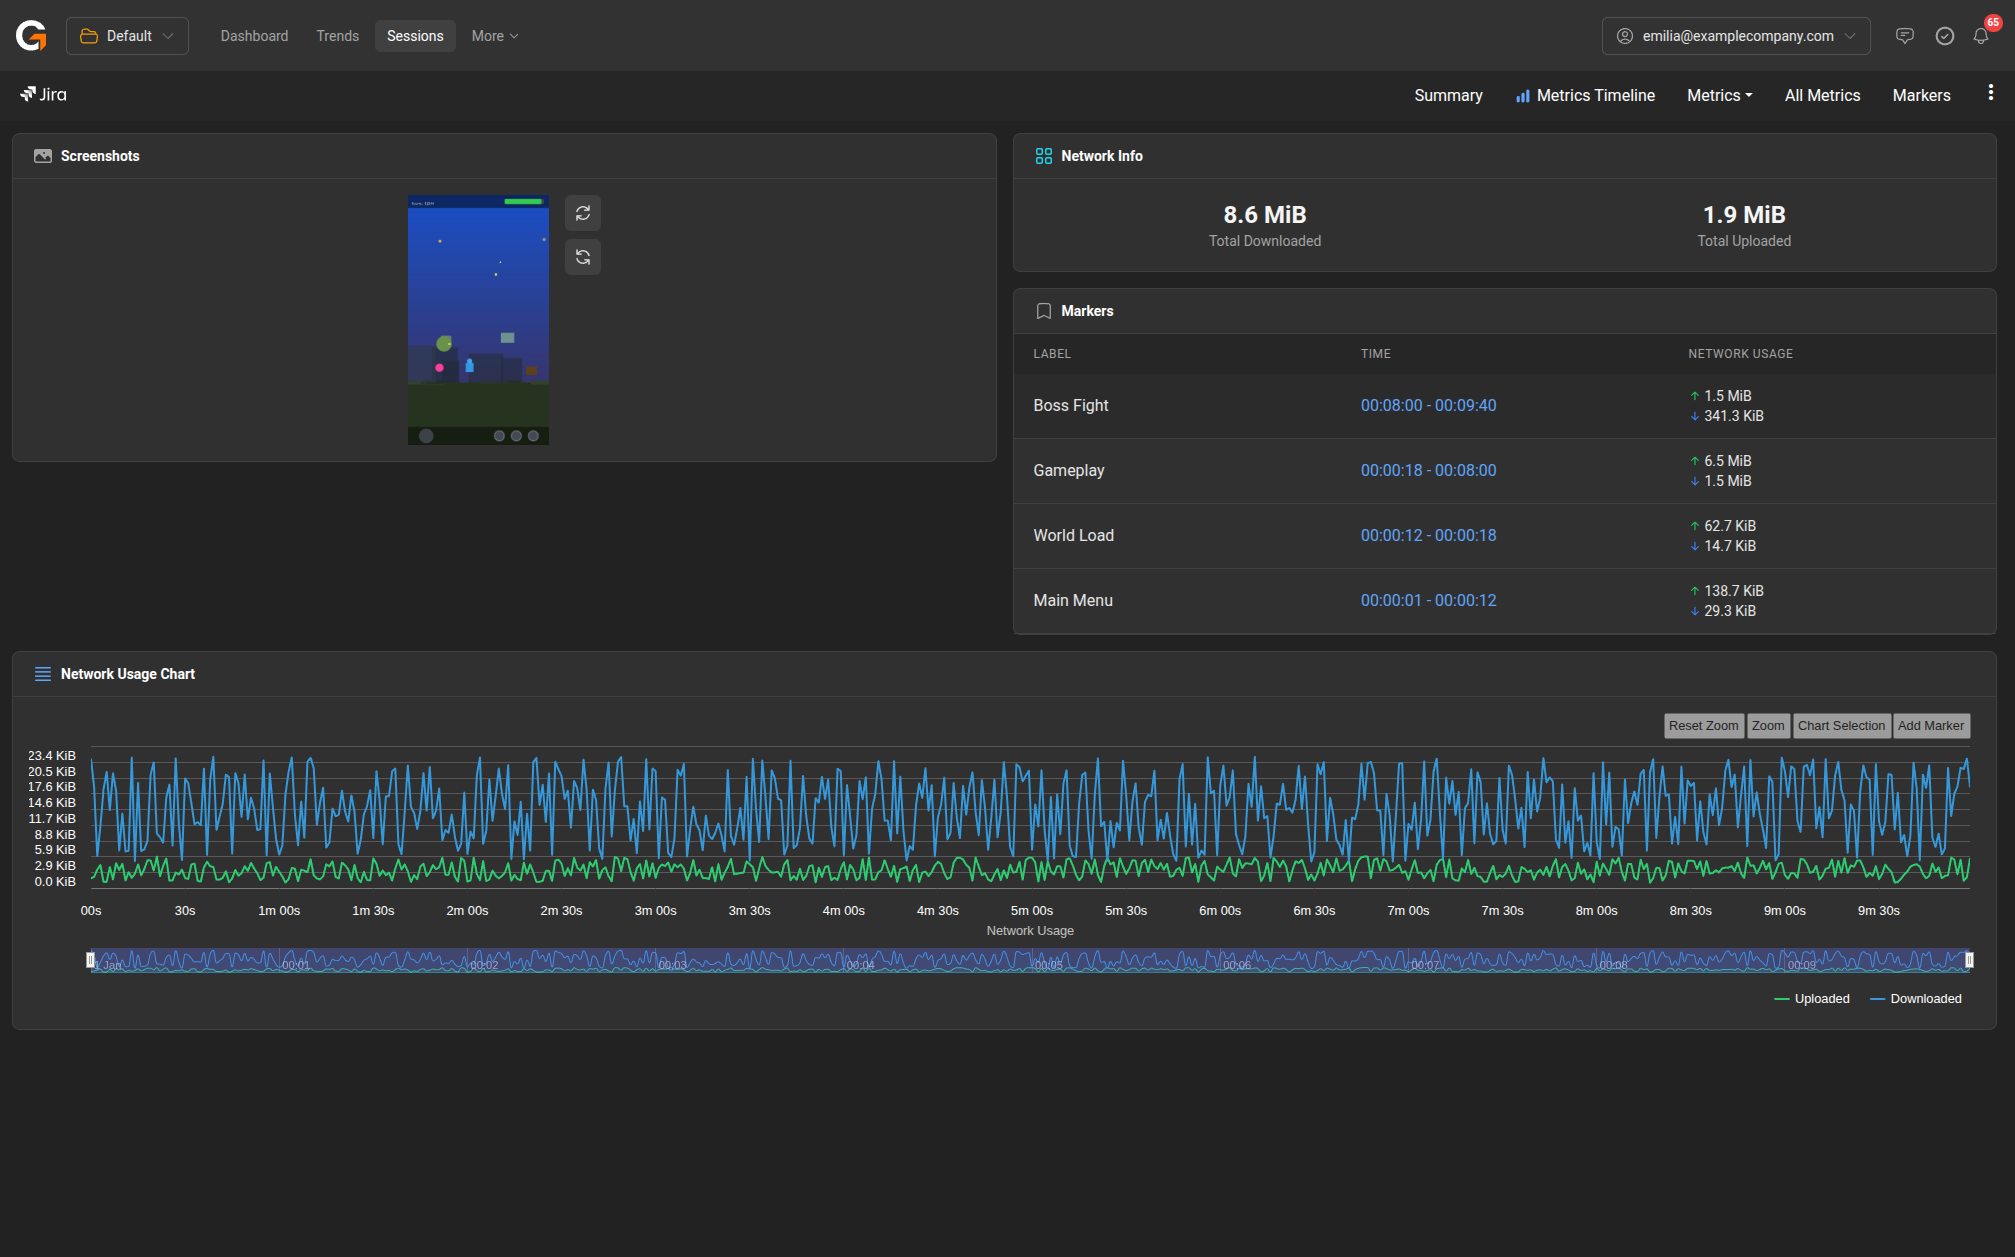
Task: Click the game screenshot thumbnail
Action: (x=478, y=320)
